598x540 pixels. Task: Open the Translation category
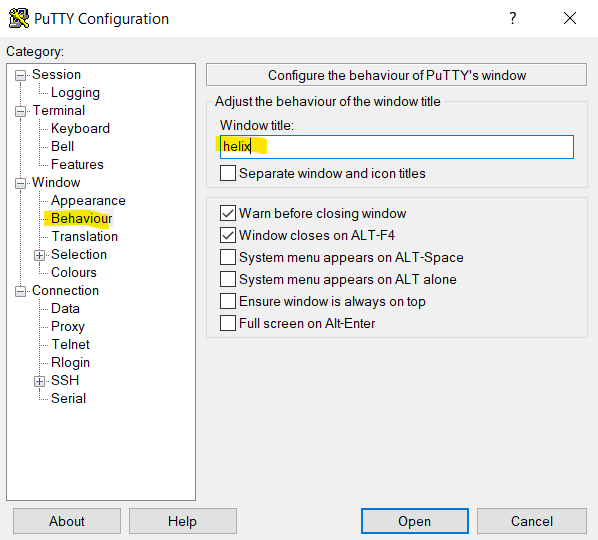coord(85,236)
